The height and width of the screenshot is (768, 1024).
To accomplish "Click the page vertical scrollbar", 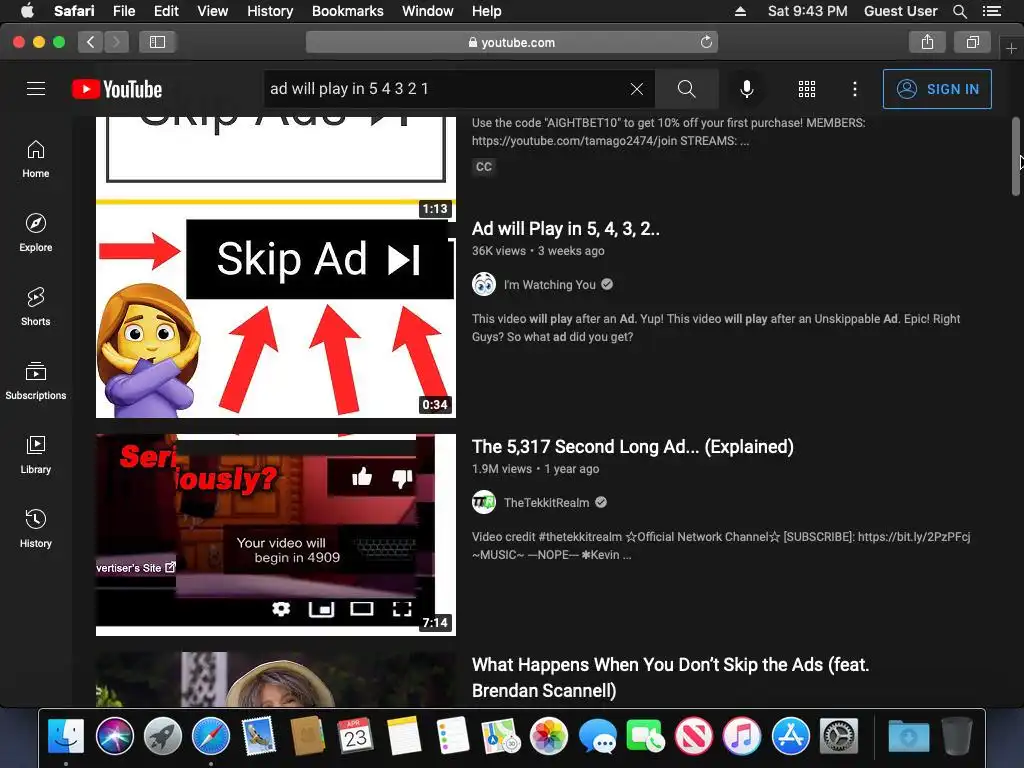I will click(1016, 157).
